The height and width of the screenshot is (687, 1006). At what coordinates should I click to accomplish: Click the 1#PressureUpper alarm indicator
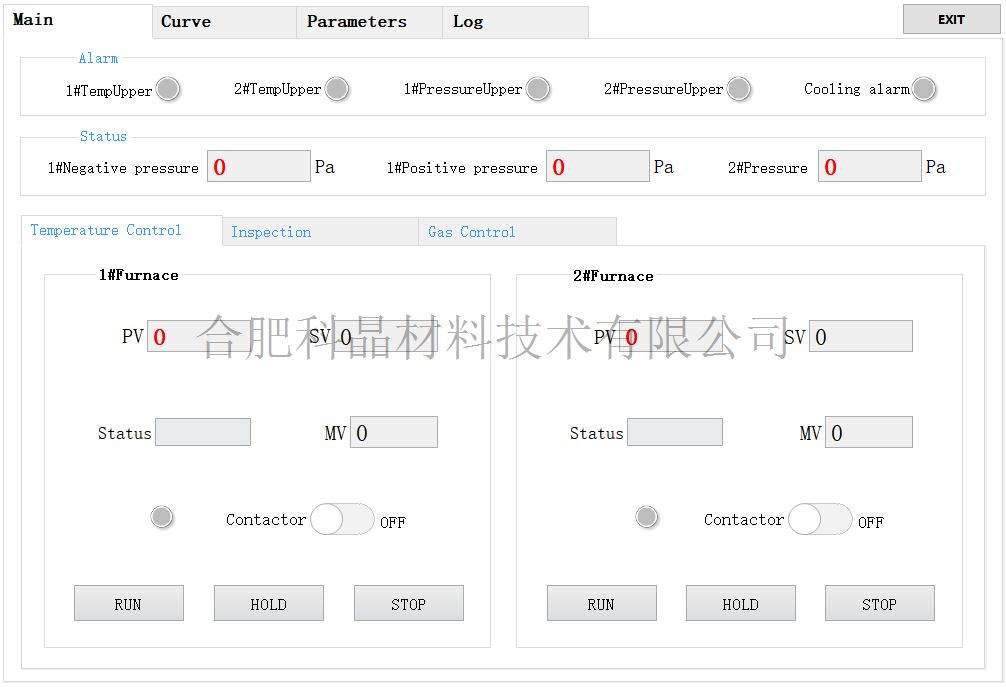coord(538,89)
